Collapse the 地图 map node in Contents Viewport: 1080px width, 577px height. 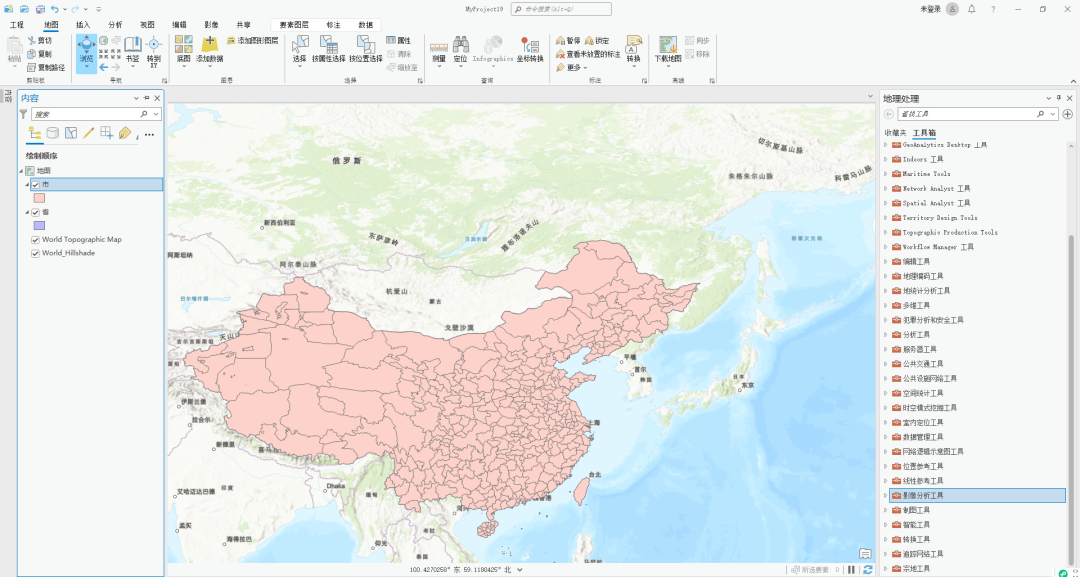coord(21,171)
